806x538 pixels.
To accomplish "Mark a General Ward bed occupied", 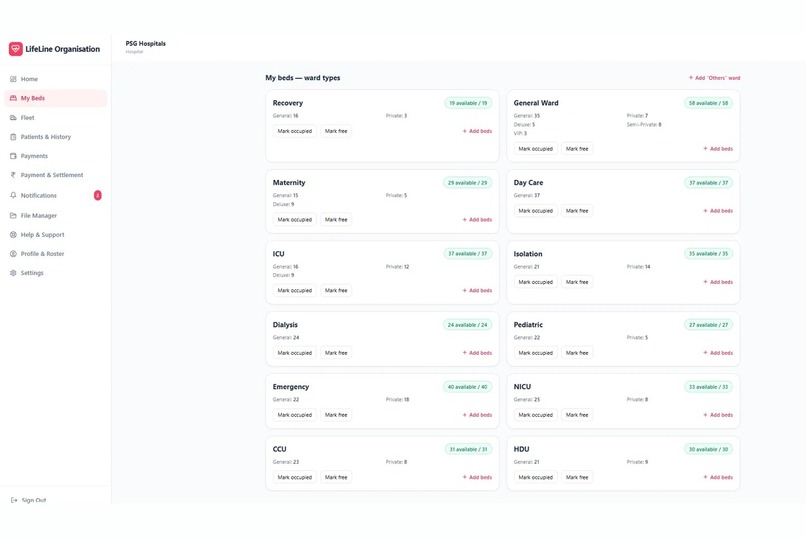I will pos(535,149).
